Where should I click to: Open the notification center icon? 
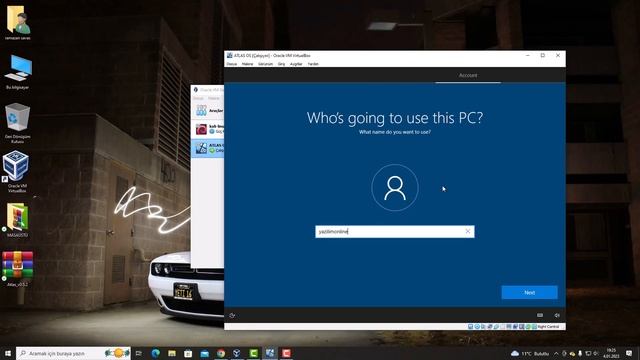[629, 353]
